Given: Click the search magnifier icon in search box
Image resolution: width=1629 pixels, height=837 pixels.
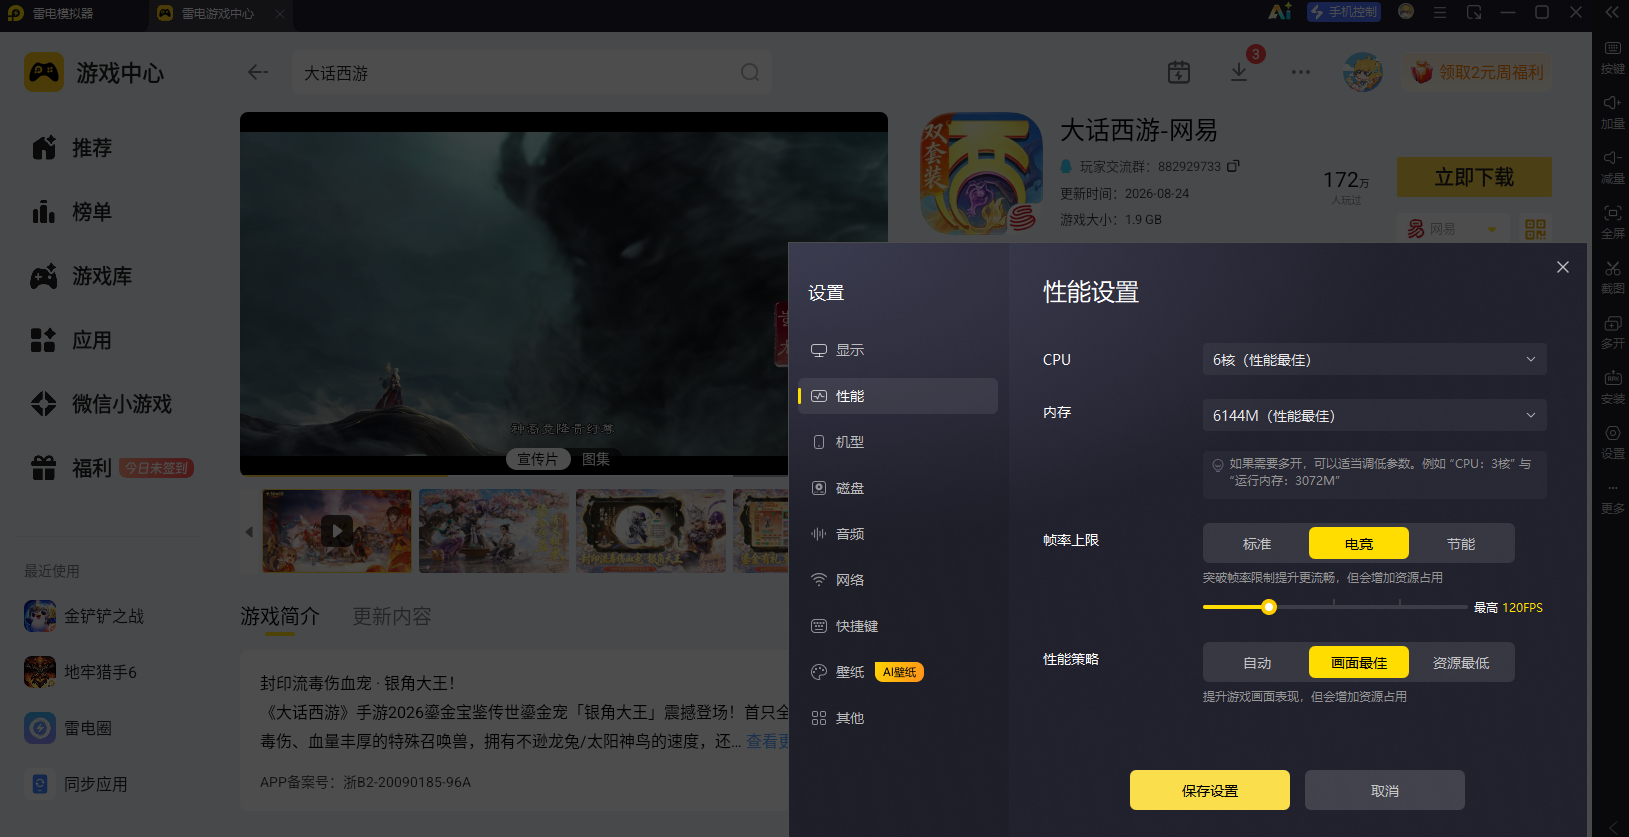Looking at the screenshot, I should tap(750, 72).
